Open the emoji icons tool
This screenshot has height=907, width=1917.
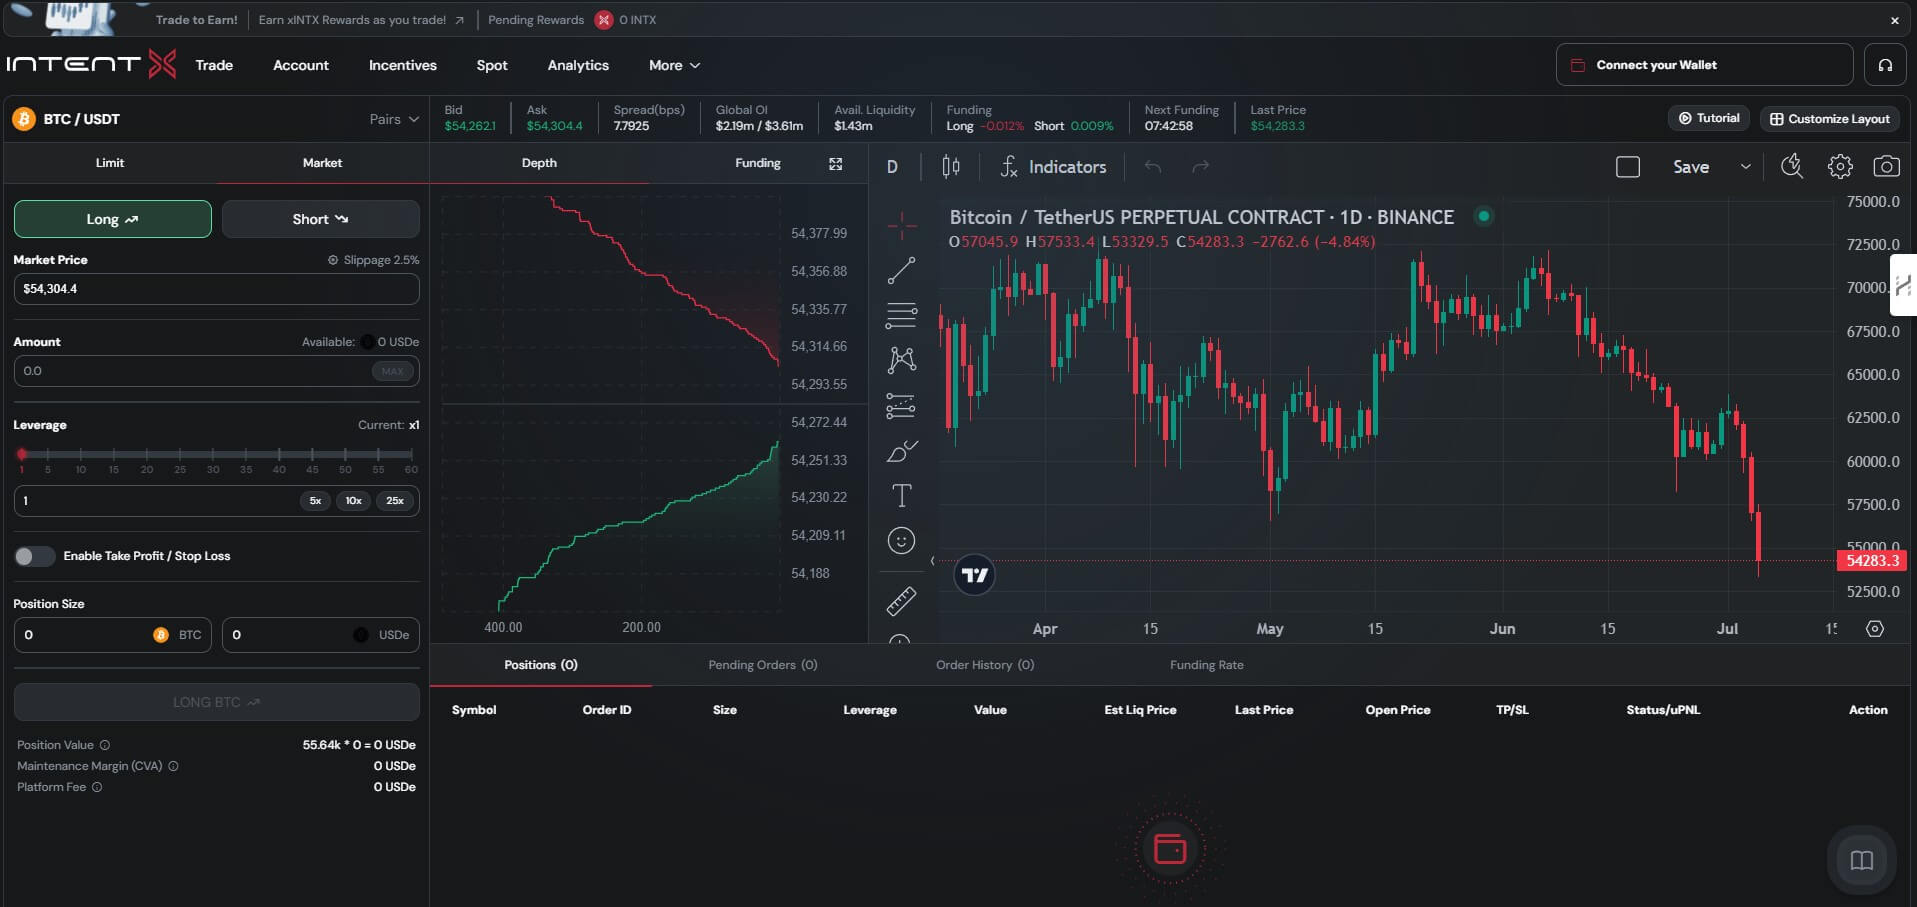coord(901,541)
